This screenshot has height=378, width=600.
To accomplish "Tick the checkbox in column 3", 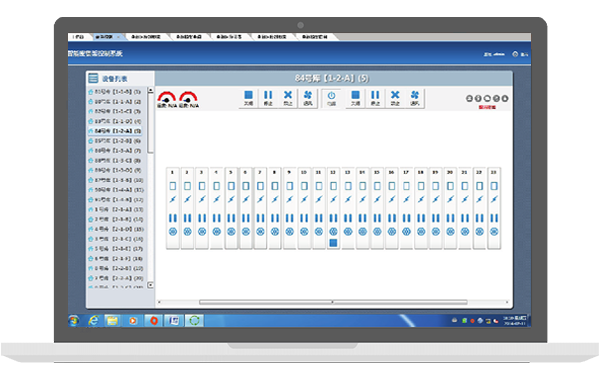I will pyautogui.click(x=202, y=186).
